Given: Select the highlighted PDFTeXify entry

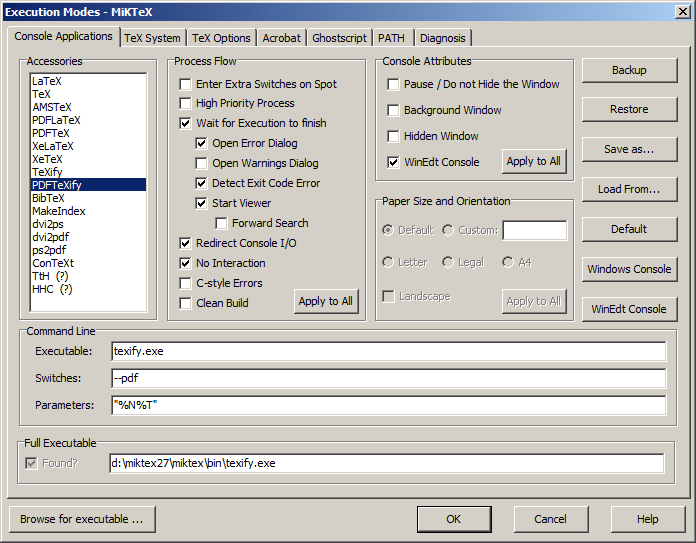Looking at the screenshot, I should [88, 185].
